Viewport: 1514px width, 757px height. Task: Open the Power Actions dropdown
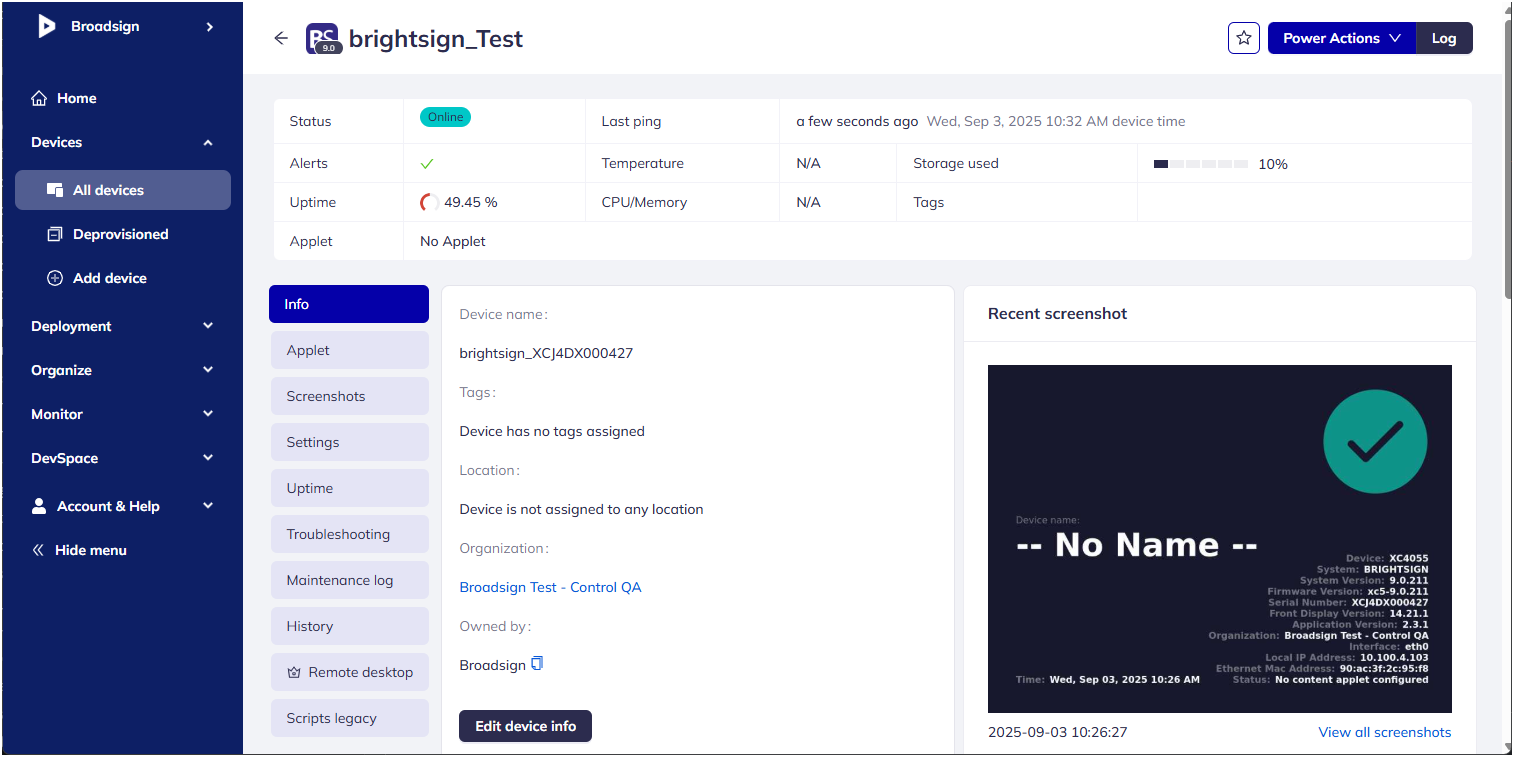1342,38
